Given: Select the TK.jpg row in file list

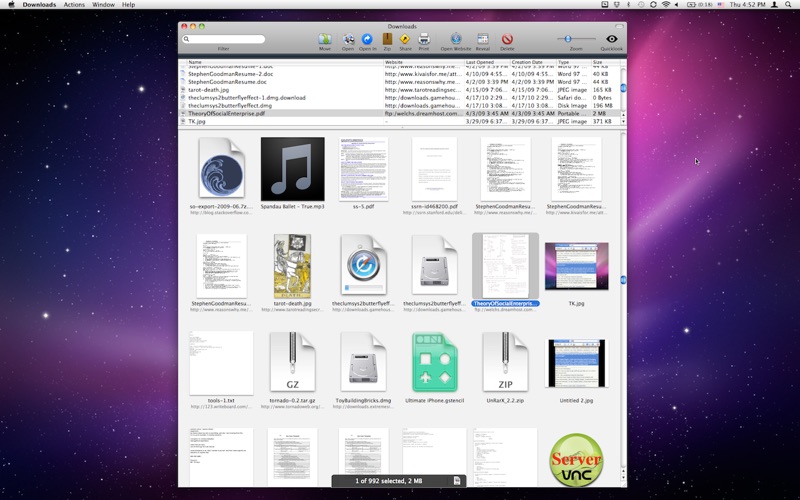Looking at the screenshot, I should coord(197,121).
